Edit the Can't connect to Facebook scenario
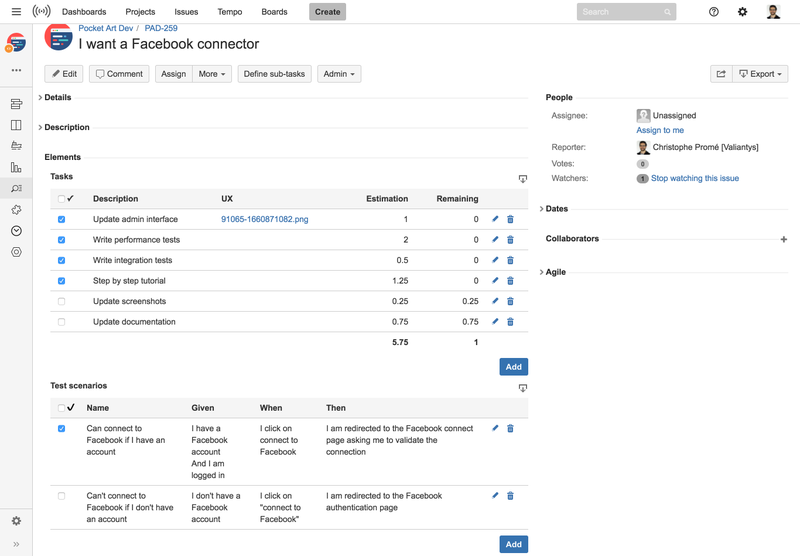Screen dimensions: 800x556 (495, 496)
